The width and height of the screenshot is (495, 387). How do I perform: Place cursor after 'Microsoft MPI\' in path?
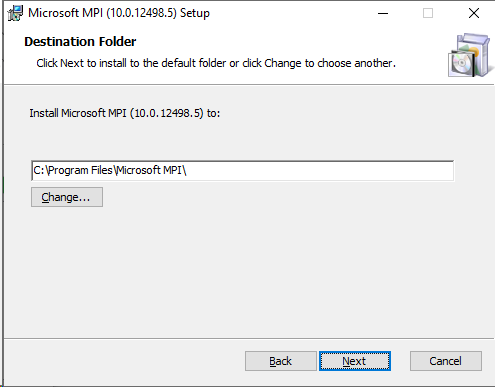pos(187,171)
